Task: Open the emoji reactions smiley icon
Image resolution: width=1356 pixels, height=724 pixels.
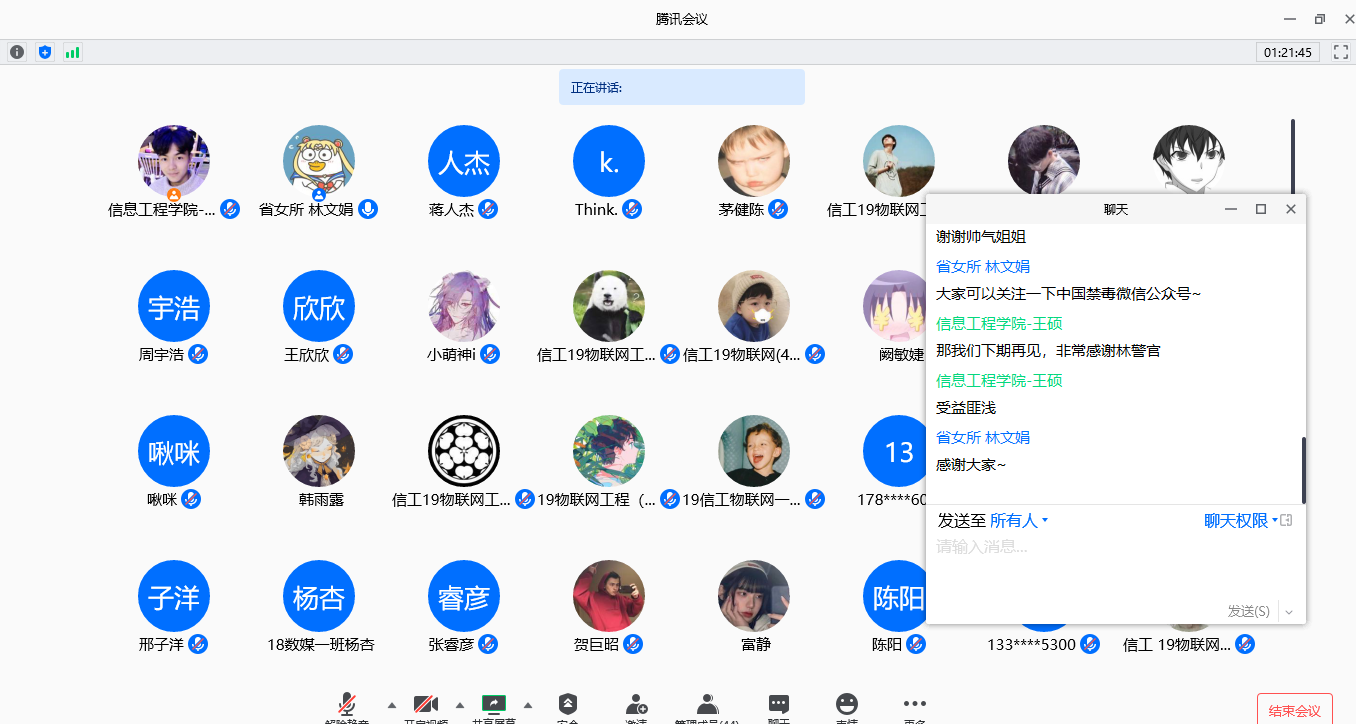Action: pyautogui.click(x=847, y=706)
